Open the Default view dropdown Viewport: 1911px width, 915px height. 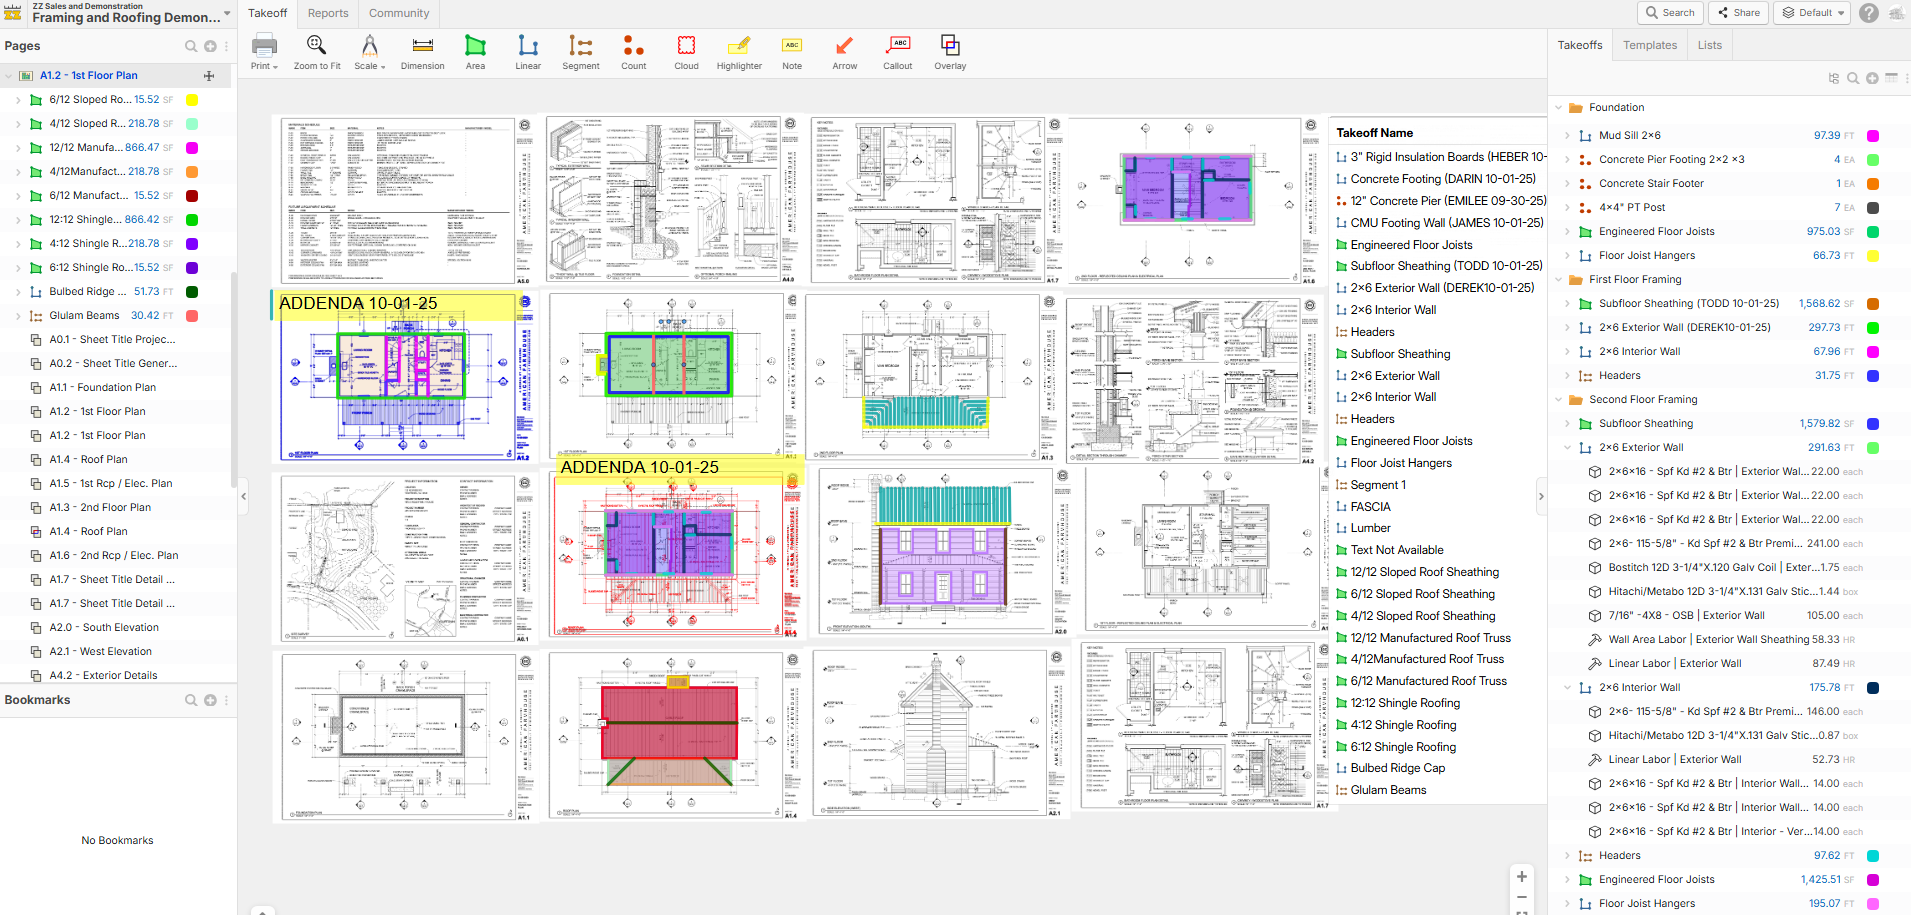click(x=1813, y=13)
